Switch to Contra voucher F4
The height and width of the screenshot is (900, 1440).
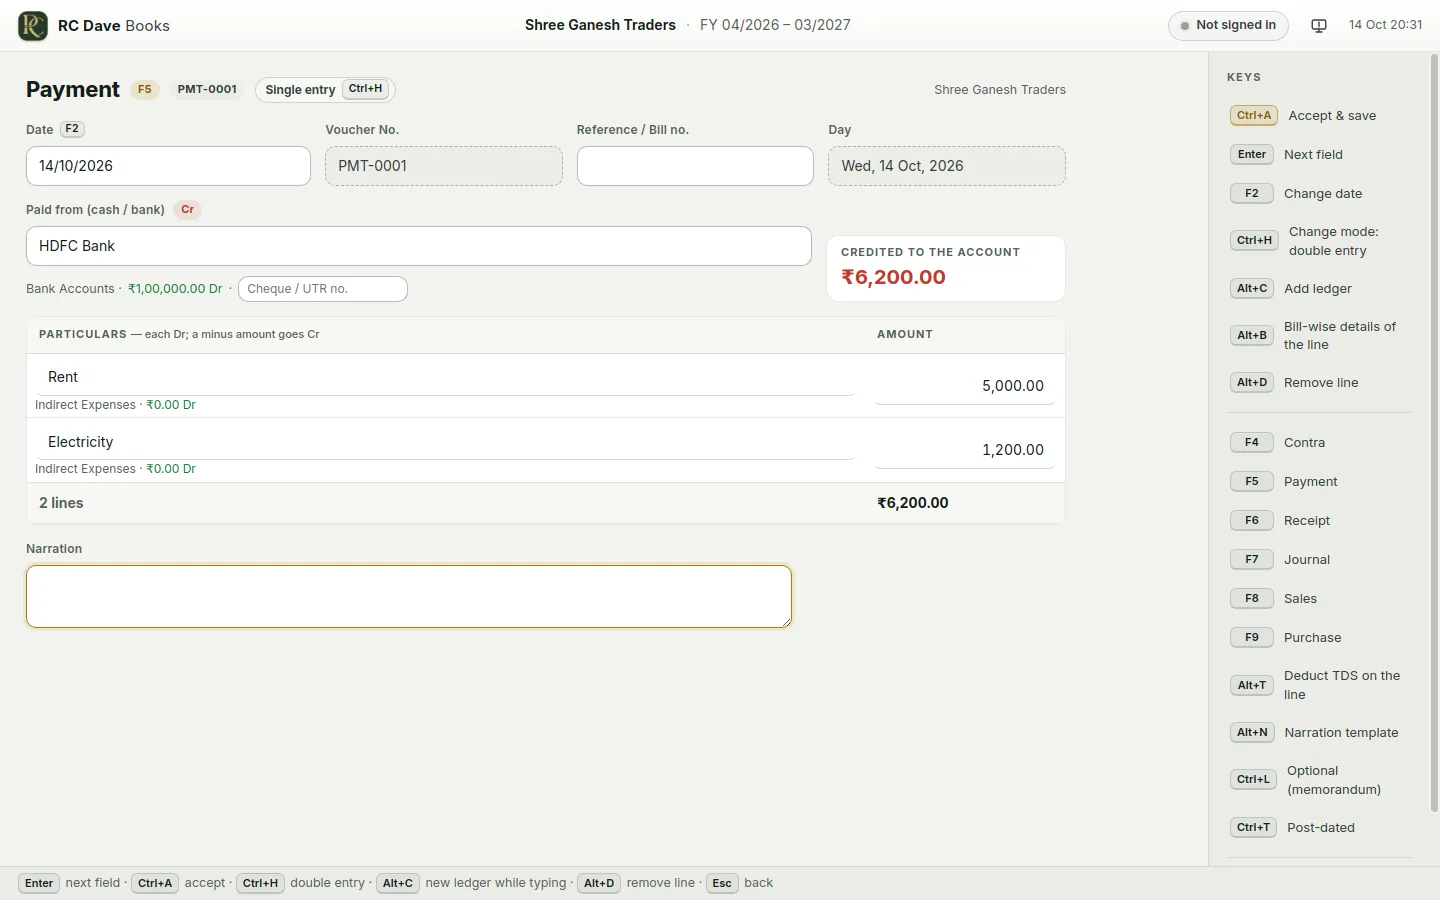pyautogui.click(x=1319, y=443)
